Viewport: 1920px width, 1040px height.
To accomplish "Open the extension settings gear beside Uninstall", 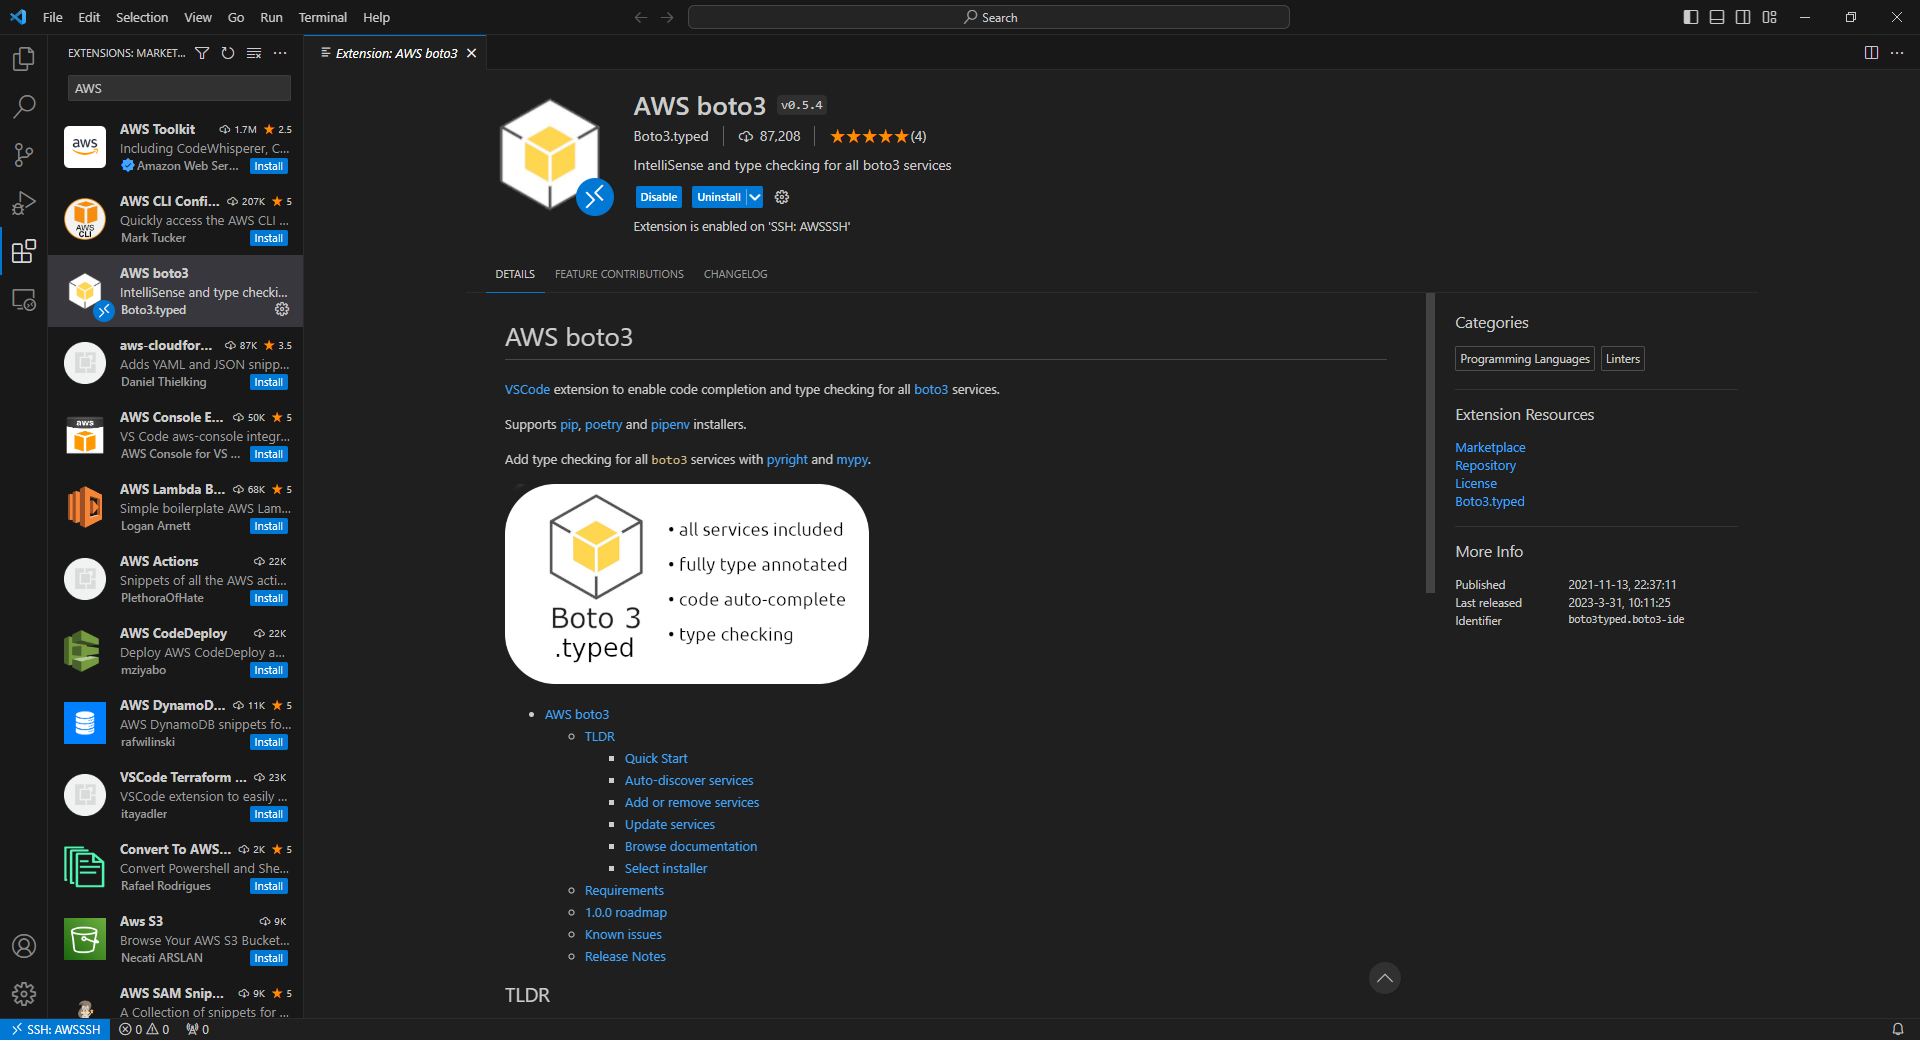I will point(782,197).
